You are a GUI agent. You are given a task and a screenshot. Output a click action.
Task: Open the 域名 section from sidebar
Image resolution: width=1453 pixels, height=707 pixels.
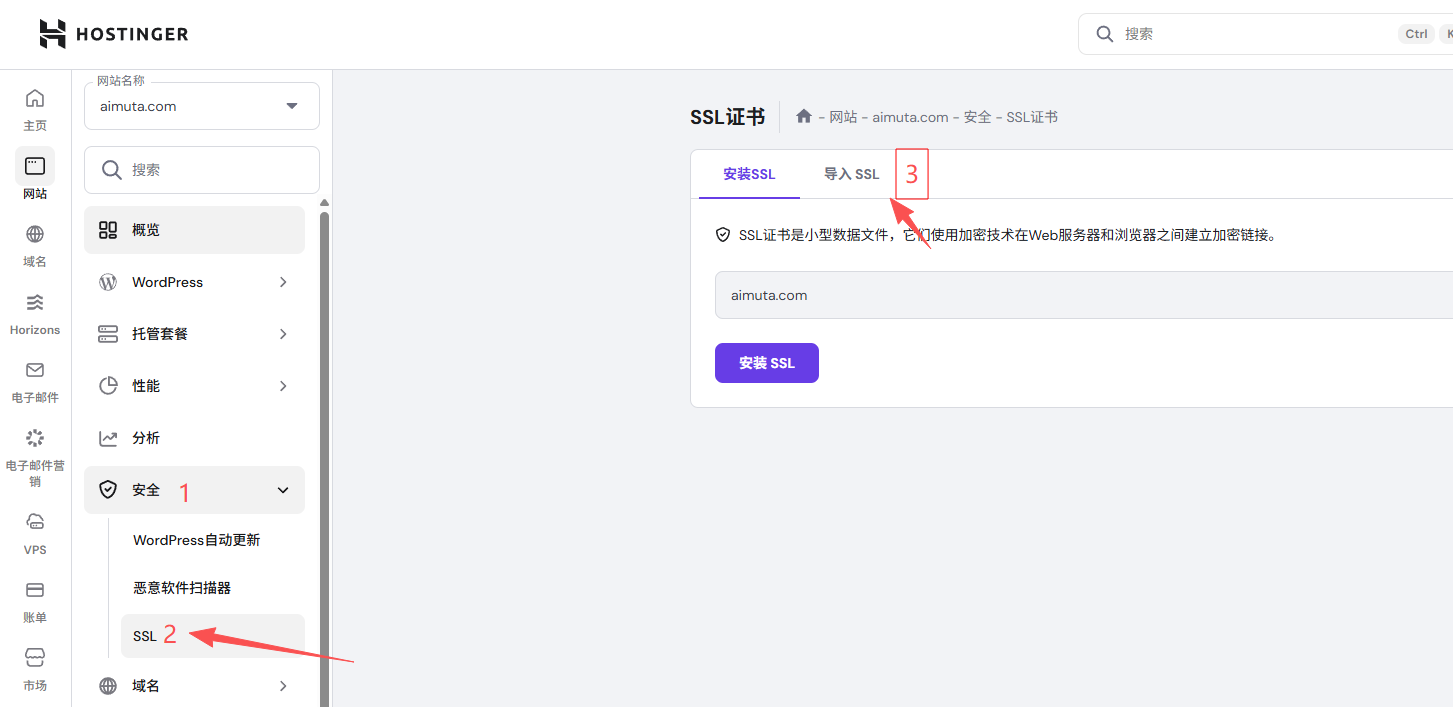(x=35, y=244)
